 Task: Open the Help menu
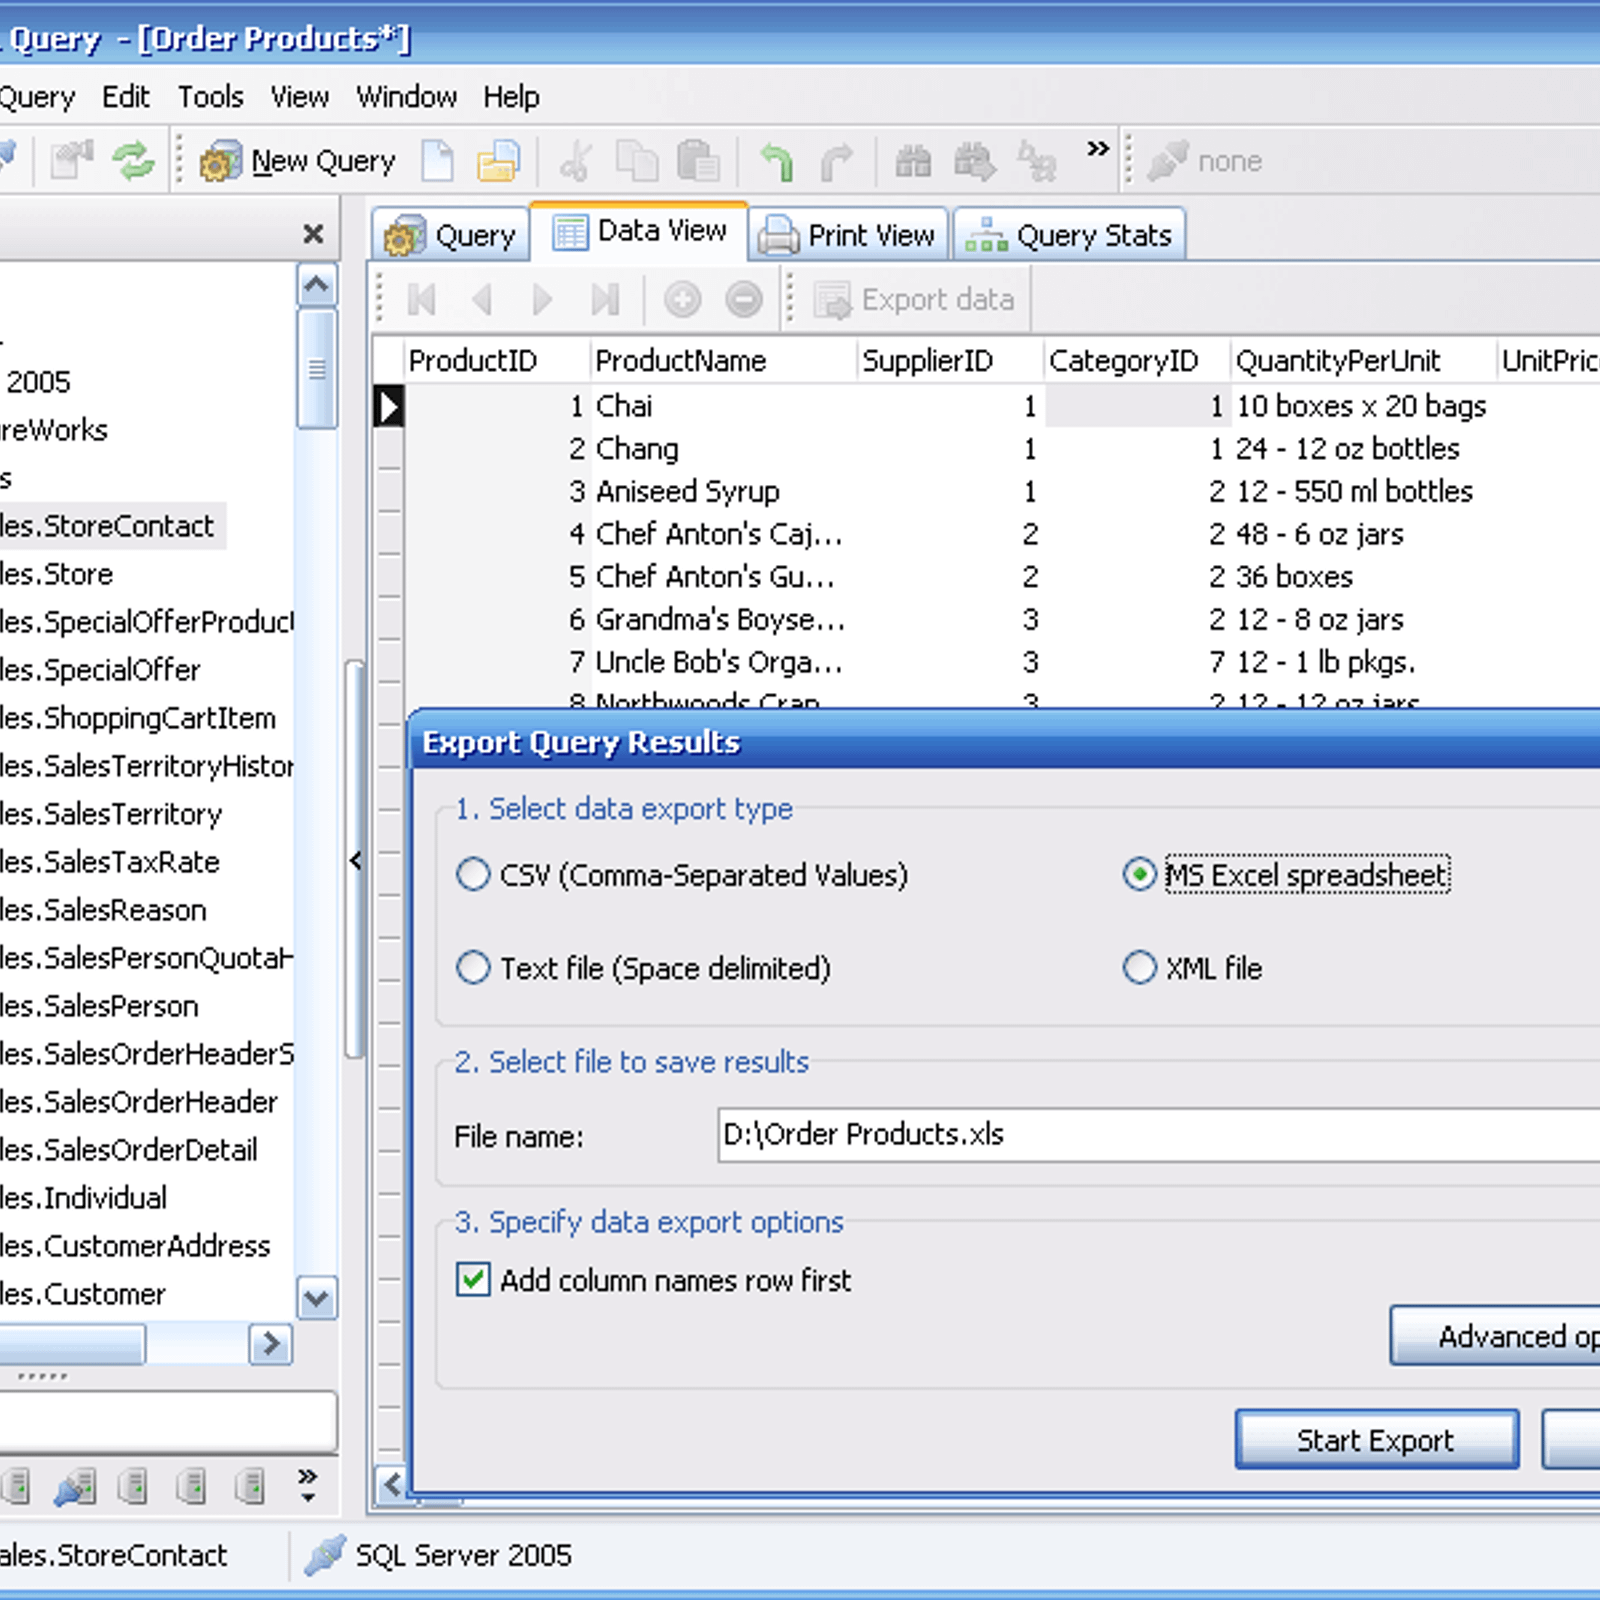[x=511, y=97]
